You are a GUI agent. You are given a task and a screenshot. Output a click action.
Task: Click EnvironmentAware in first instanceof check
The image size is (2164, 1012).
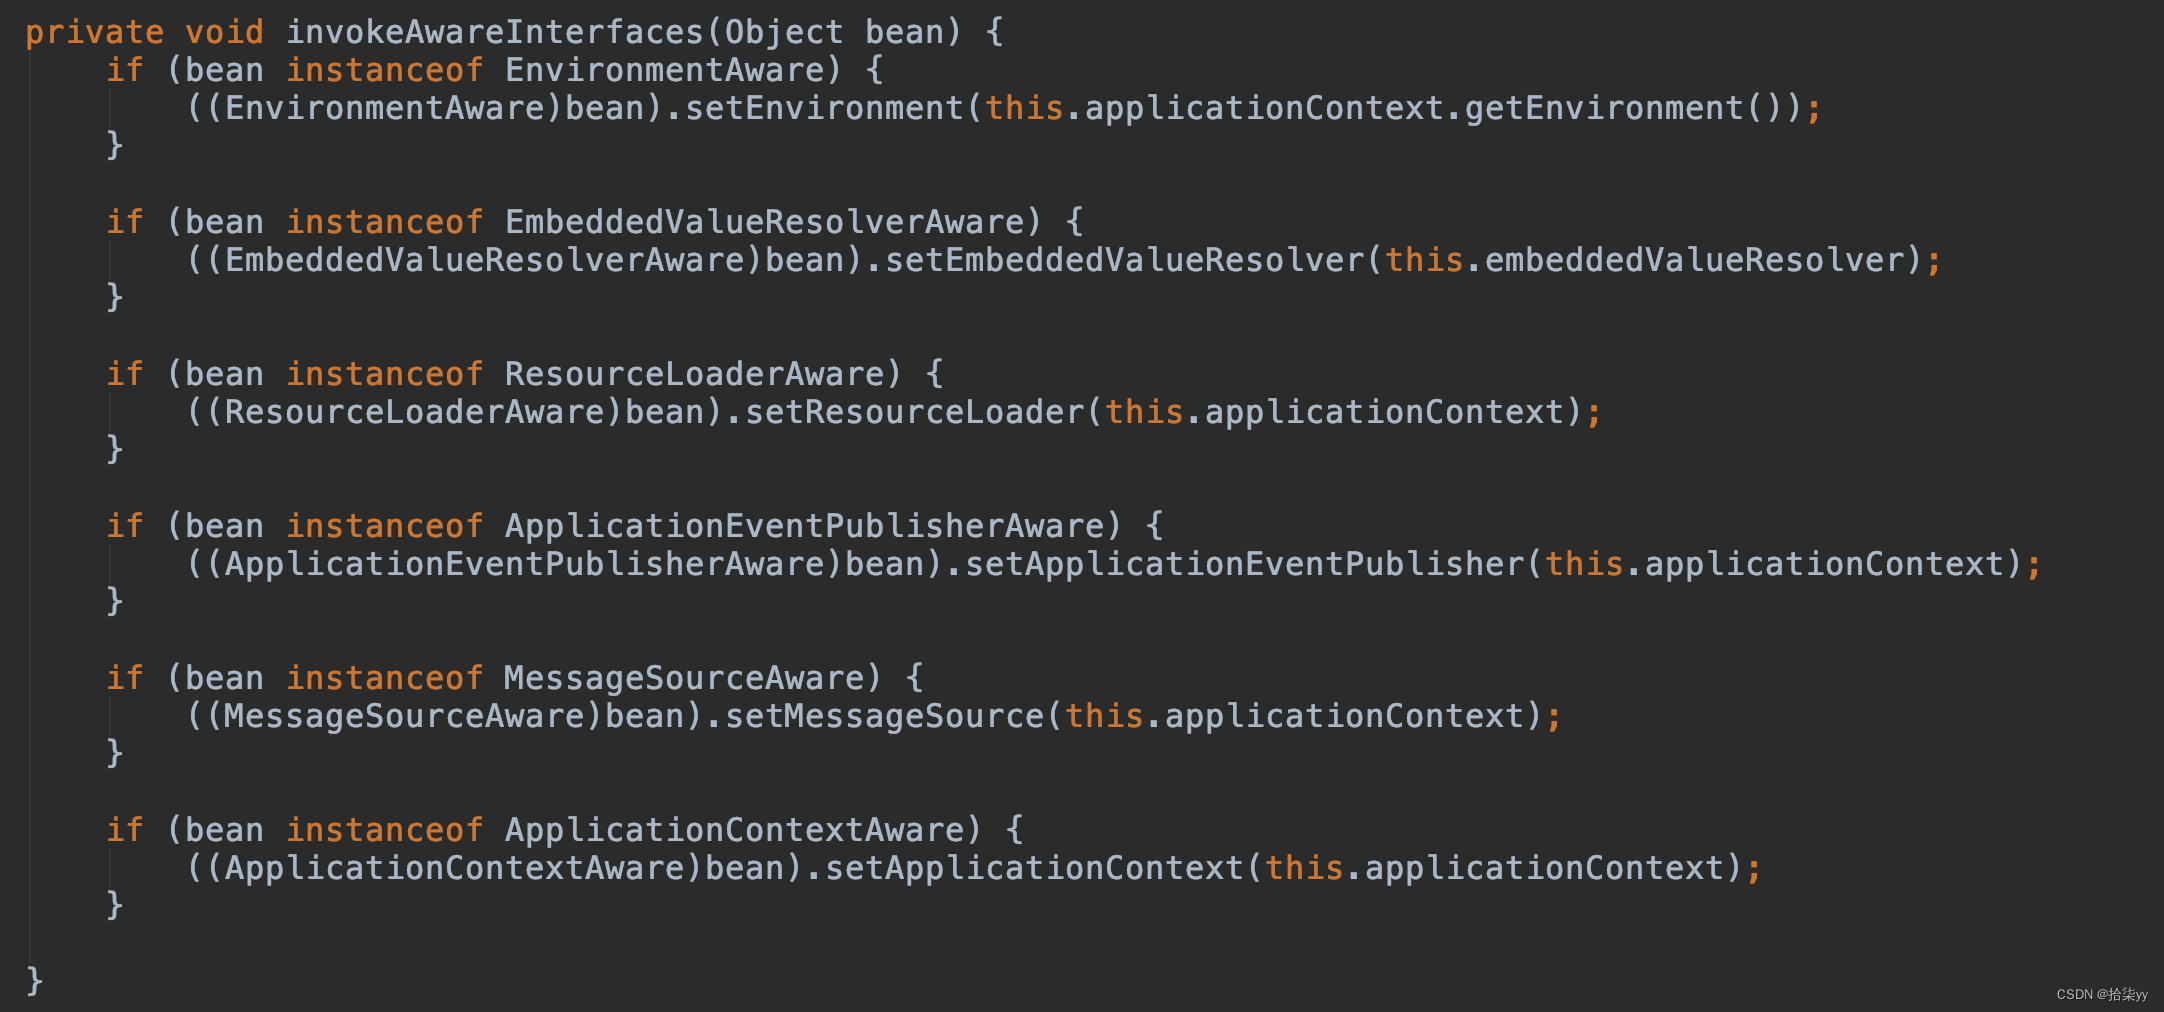(x=665, y=70)
